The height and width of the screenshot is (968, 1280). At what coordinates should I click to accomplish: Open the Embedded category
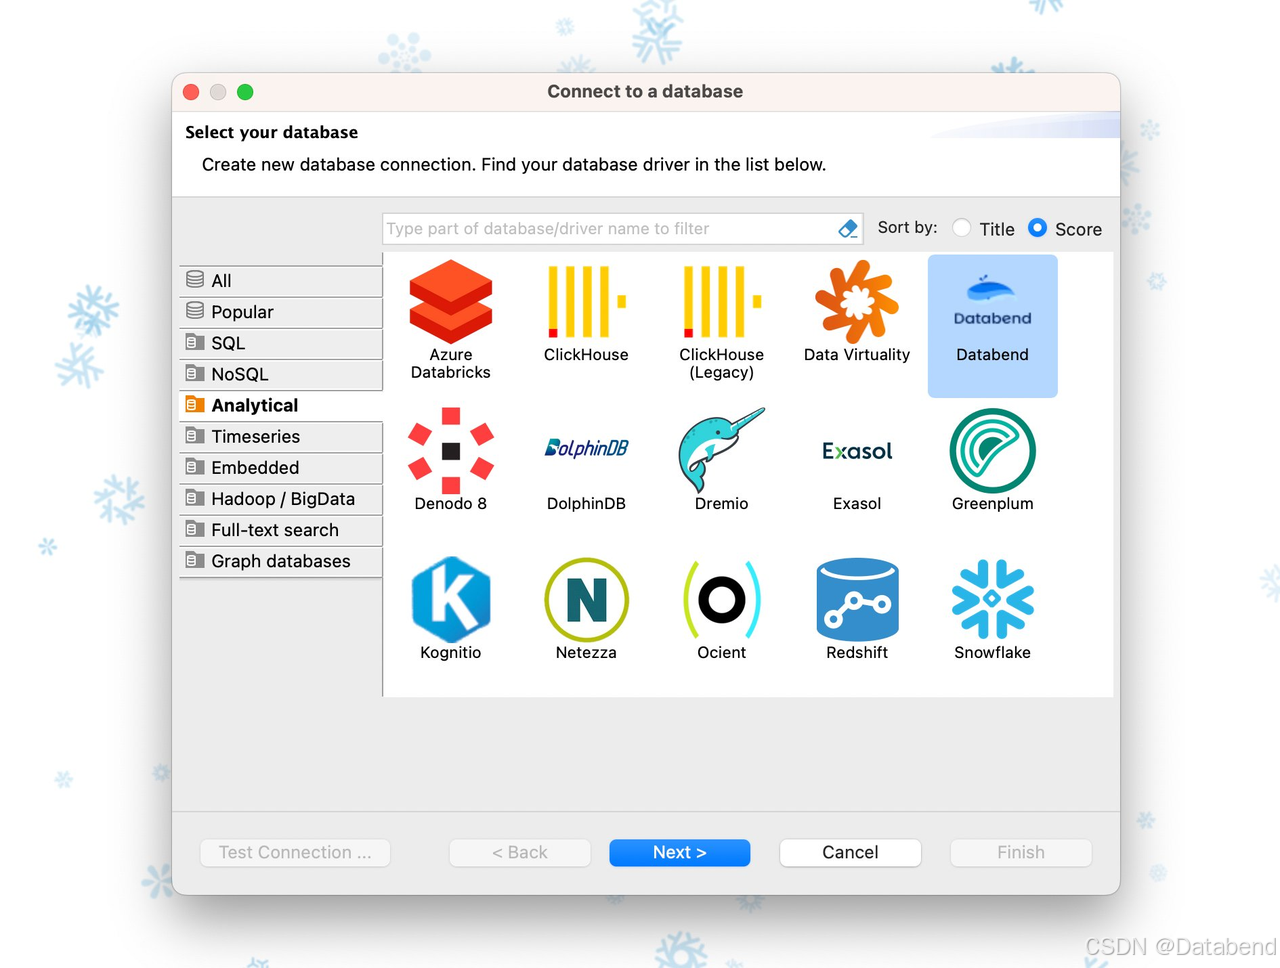pos(281,467)
